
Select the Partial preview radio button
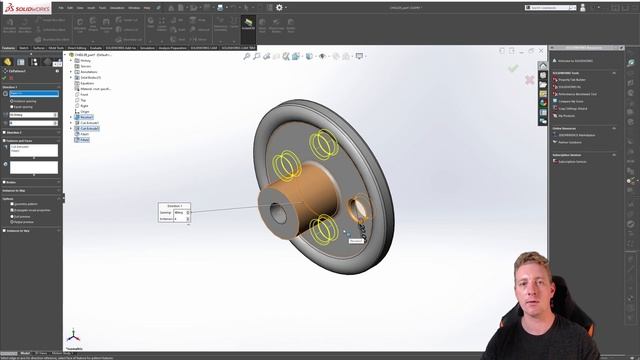[x=12, y=222]
